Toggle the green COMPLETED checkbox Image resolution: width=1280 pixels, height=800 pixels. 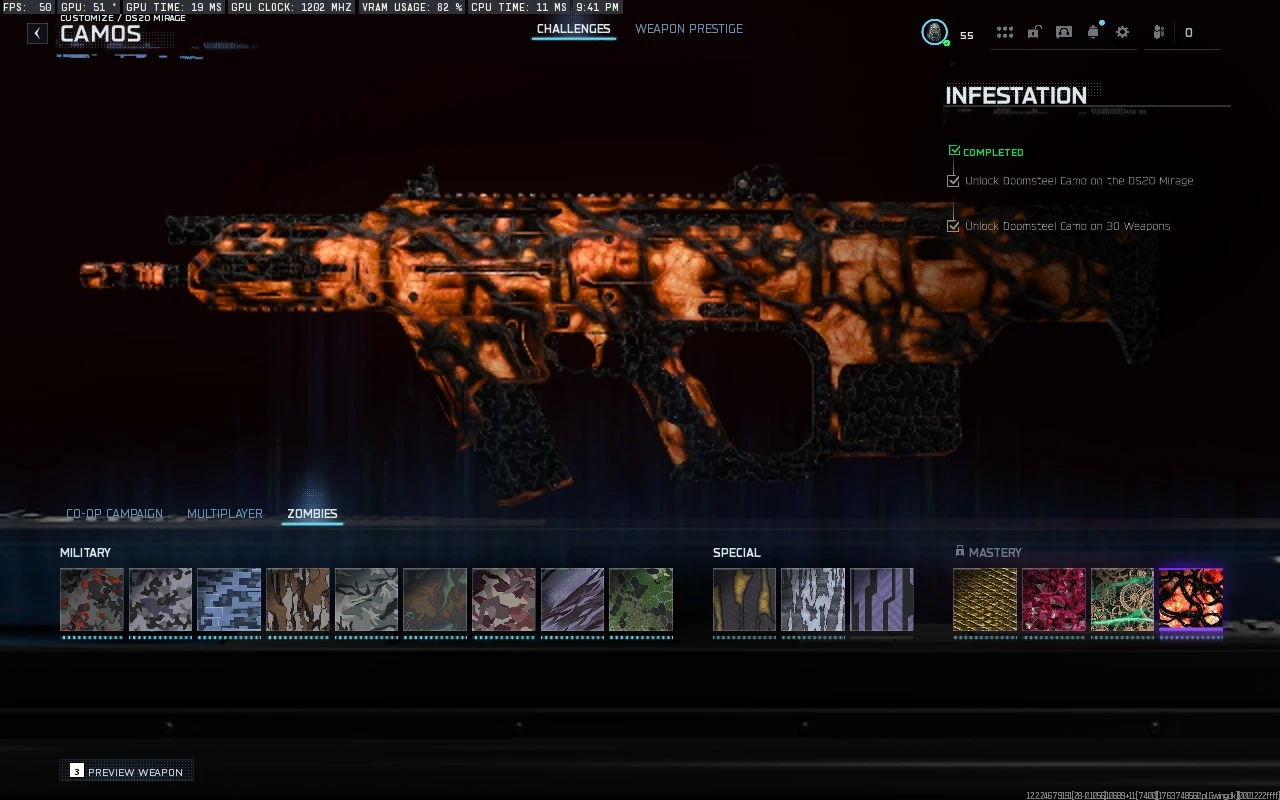953,150
